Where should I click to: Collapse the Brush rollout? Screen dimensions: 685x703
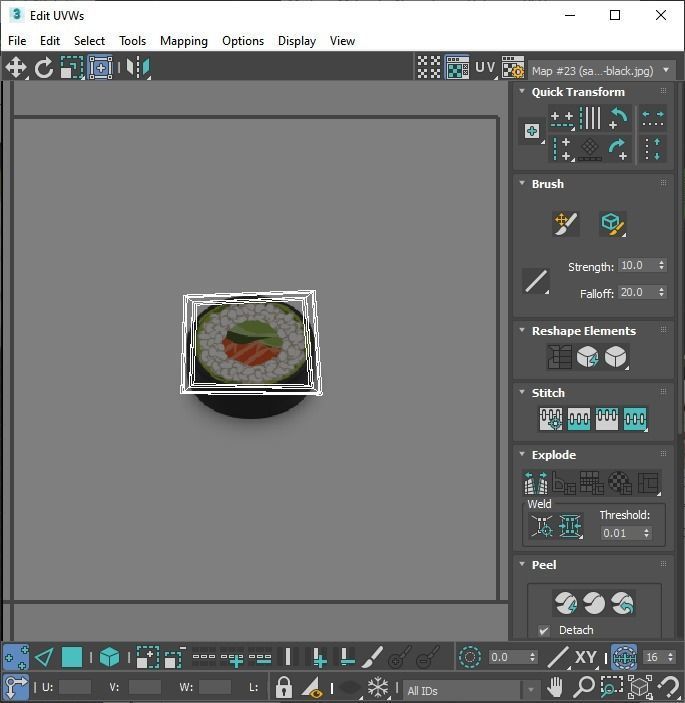tap(522, 183)
